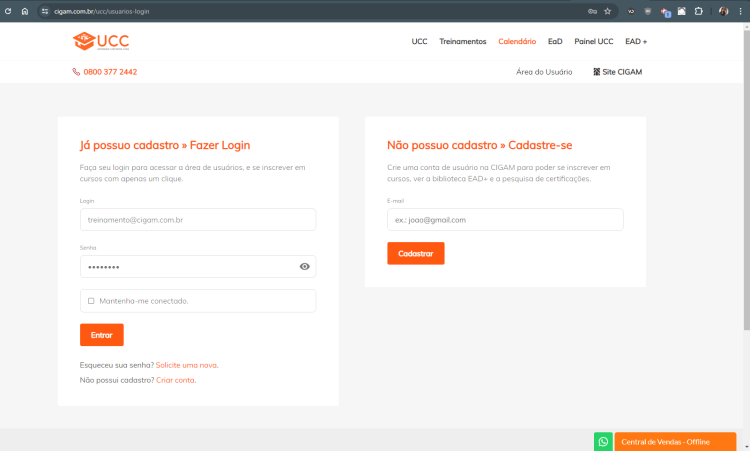
Task: Reload the page with the refresh icon
Action: [8, 11]
